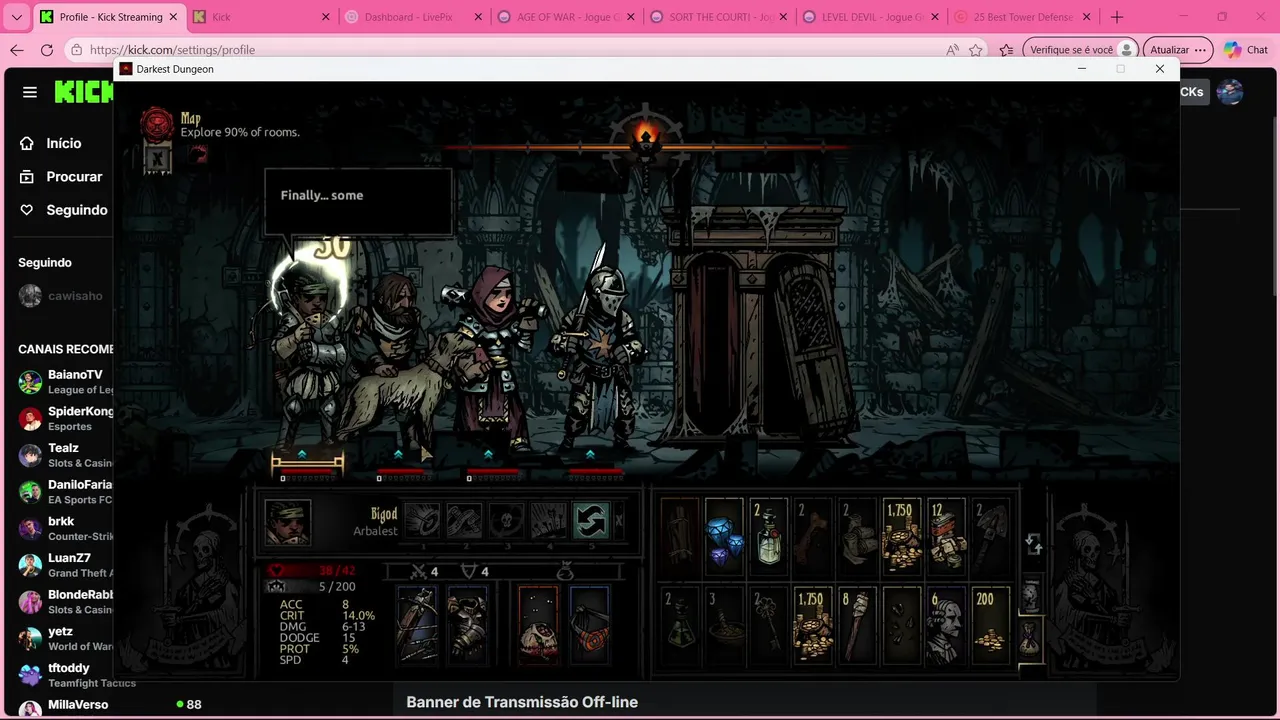Switch to the inventory bag tab
The height and width of the screenshot is (720, 1280).
click(x=1030, y=637)
